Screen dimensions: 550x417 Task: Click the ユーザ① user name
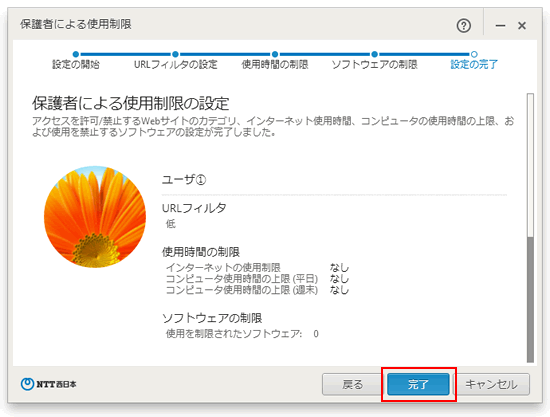(184, 180)
